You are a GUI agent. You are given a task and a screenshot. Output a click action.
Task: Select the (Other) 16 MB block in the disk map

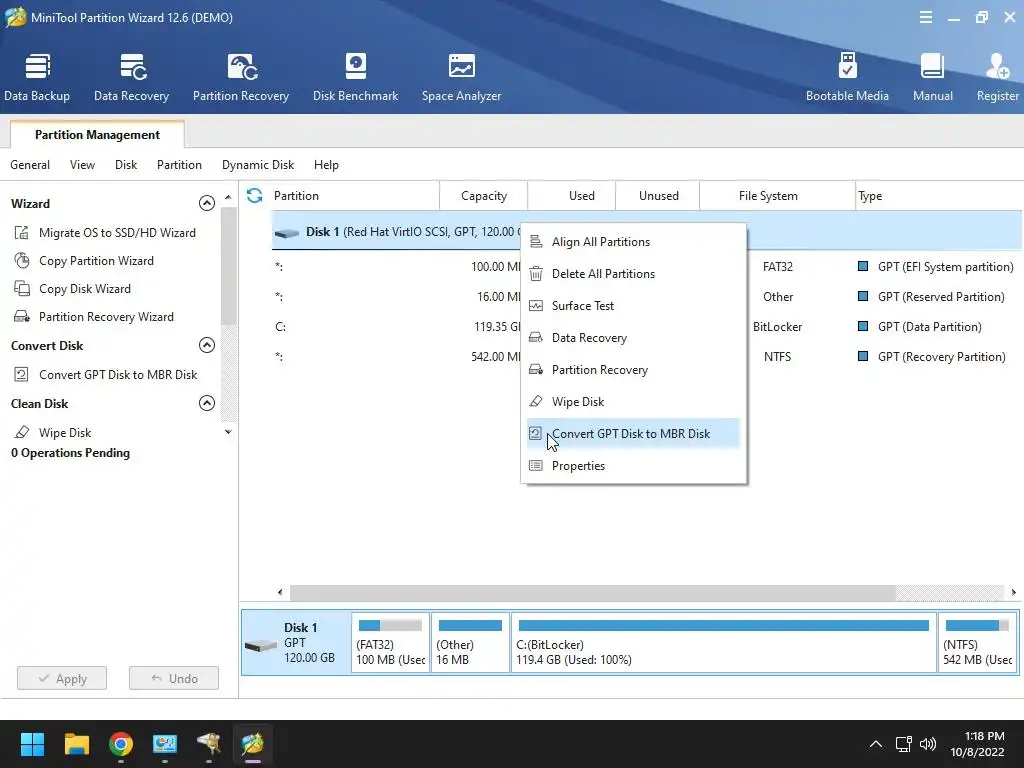point(470,643)
